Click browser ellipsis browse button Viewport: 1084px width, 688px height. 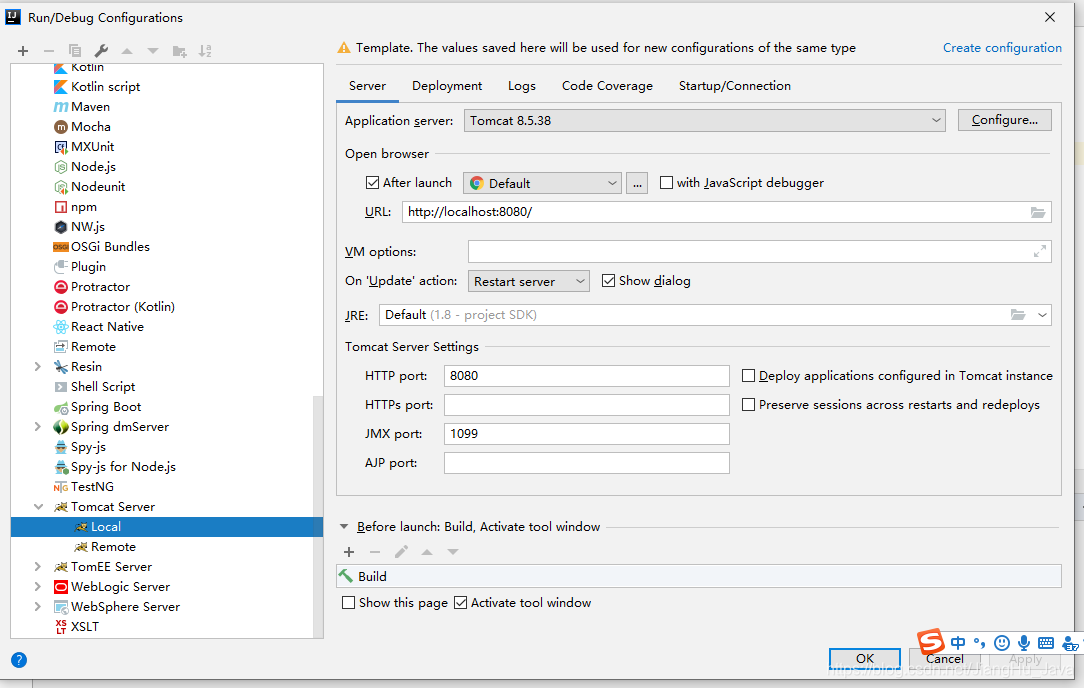tap(637, 183)
